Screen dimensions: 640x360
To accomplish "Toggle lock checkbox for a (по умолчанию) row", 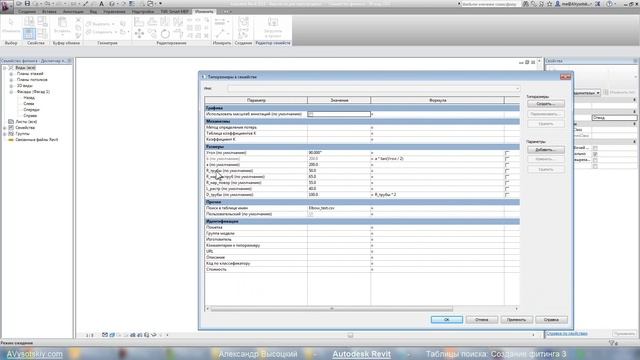I will tap(507, 165).
